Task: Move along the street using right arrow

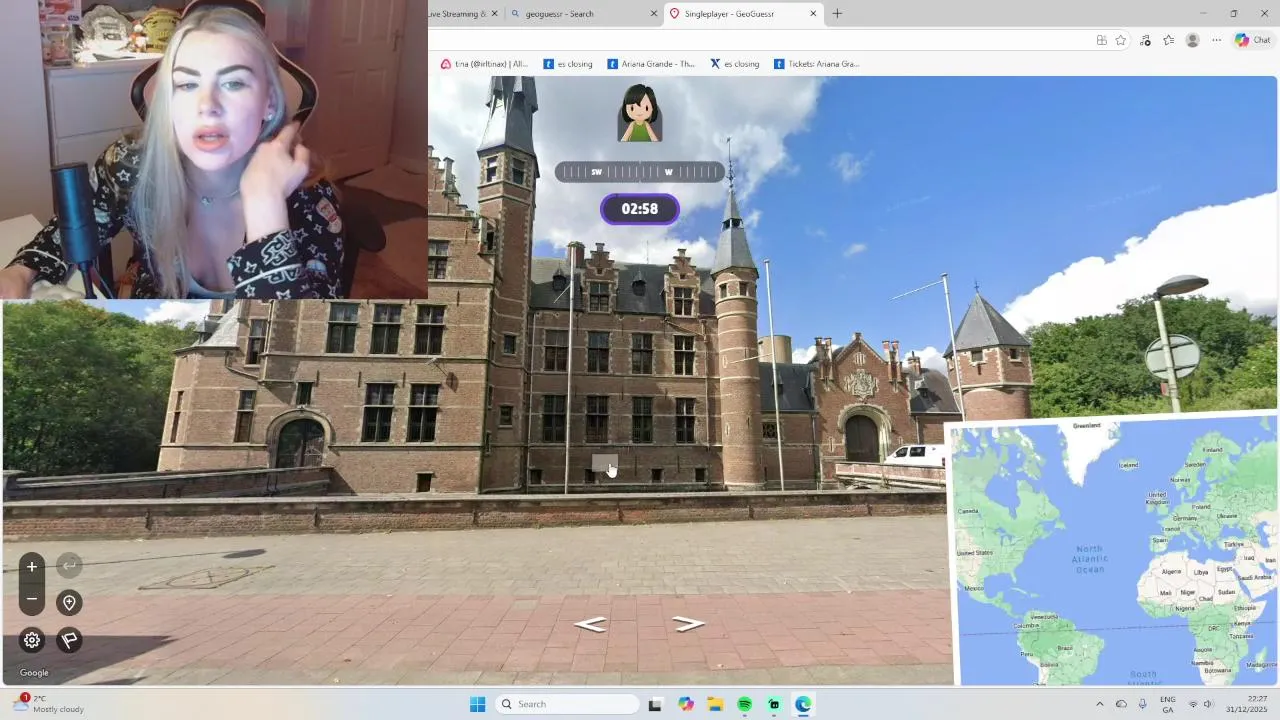Action: [x=688, y=624]
